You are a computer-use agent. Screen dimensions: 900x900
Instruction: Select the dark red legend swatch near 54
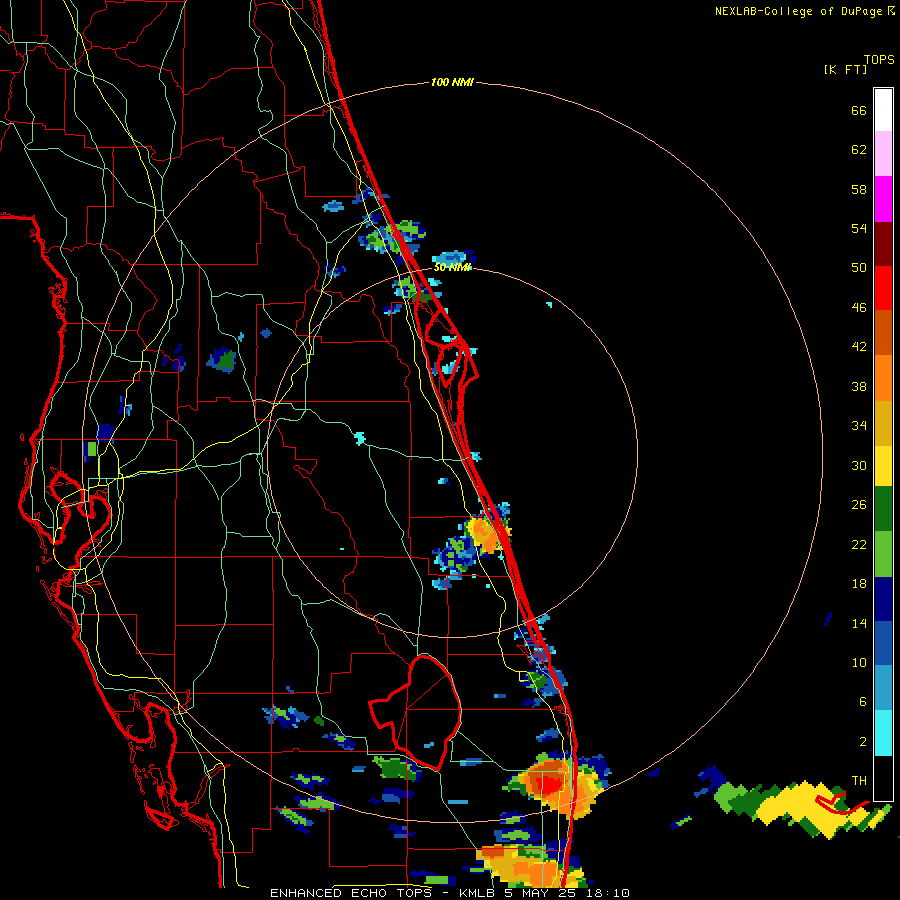(x=883, y=244)
